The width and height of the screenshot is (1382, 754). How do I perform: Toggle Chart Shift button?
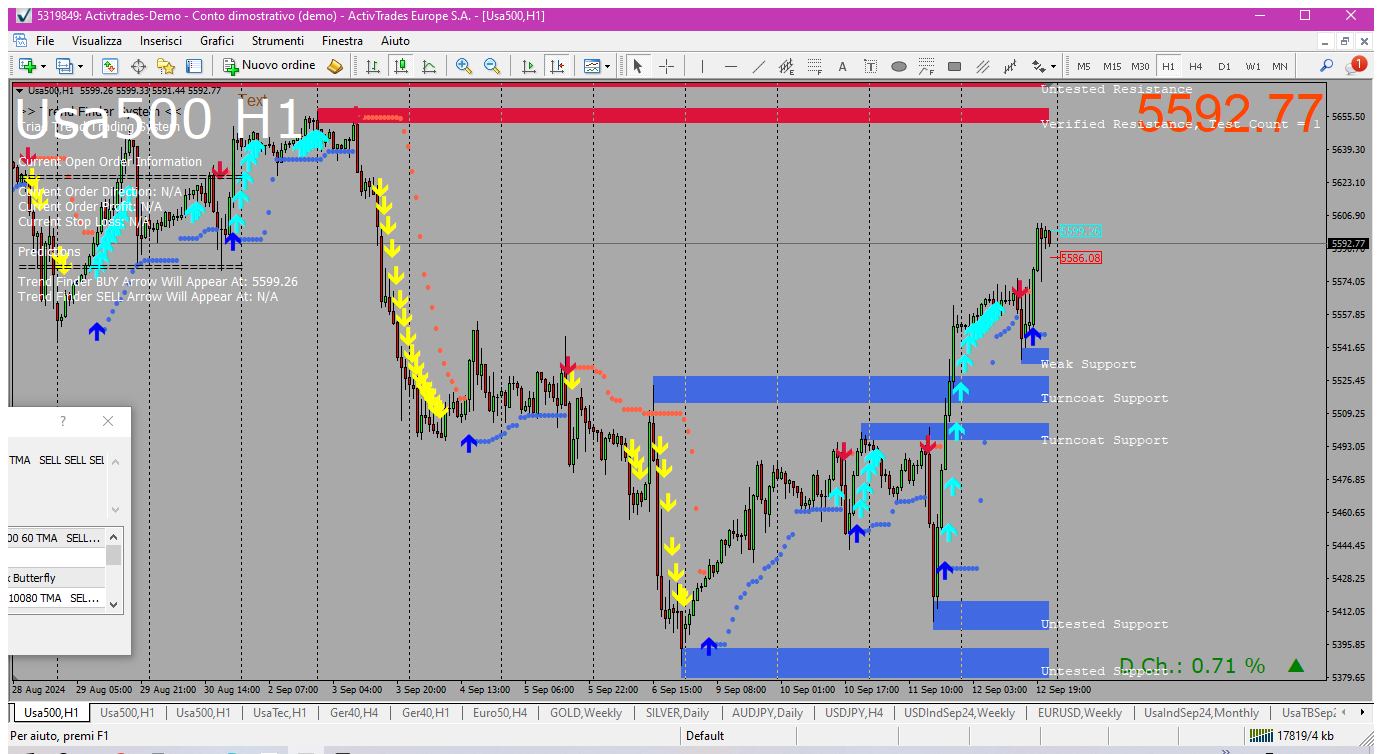pos(557,66)
